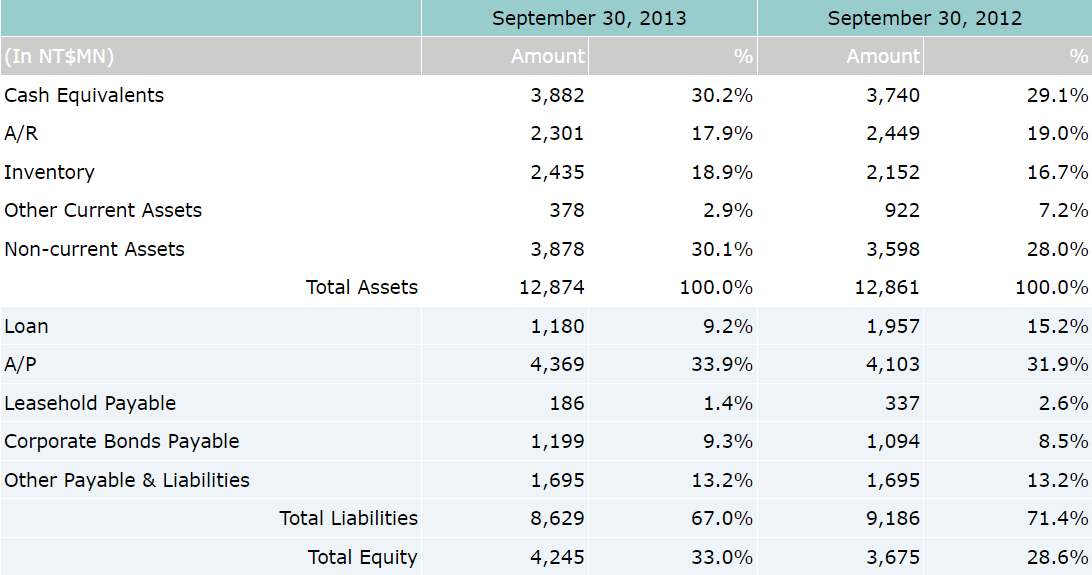Screen dimensions: 1092x575
Task: Click the September 30, 2013 column header
Action: tap(589, 18)
